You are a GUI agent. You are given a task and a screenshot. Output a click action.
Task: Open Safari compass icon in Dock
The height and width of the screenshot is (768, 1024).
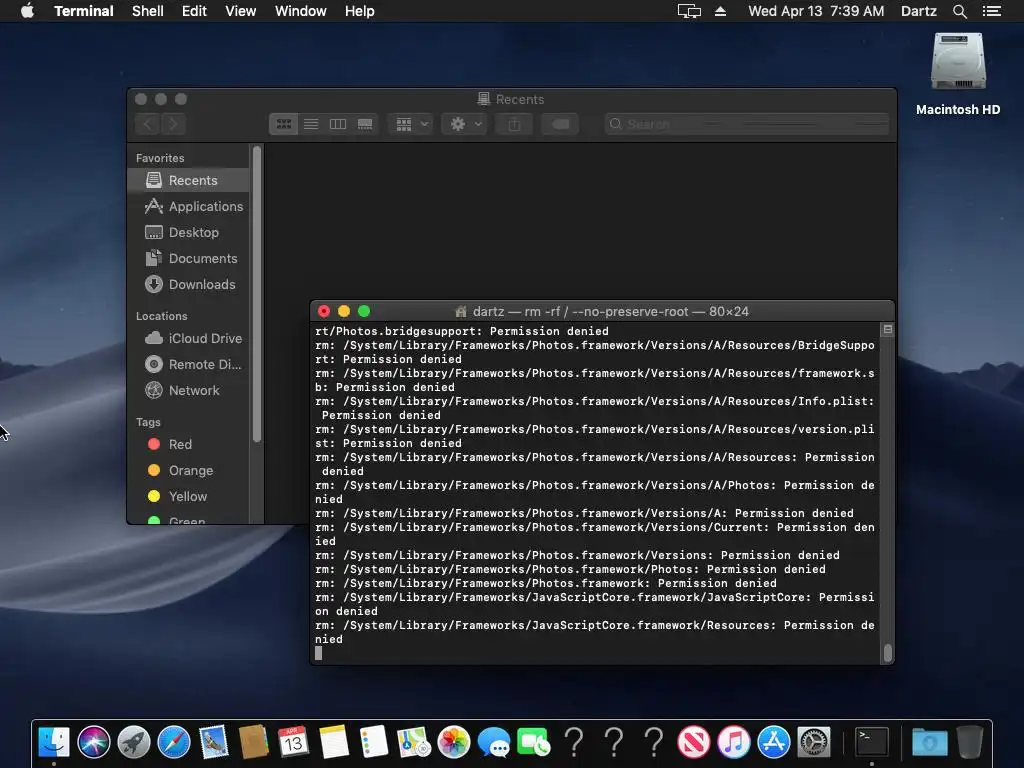[x=174, y=742]
